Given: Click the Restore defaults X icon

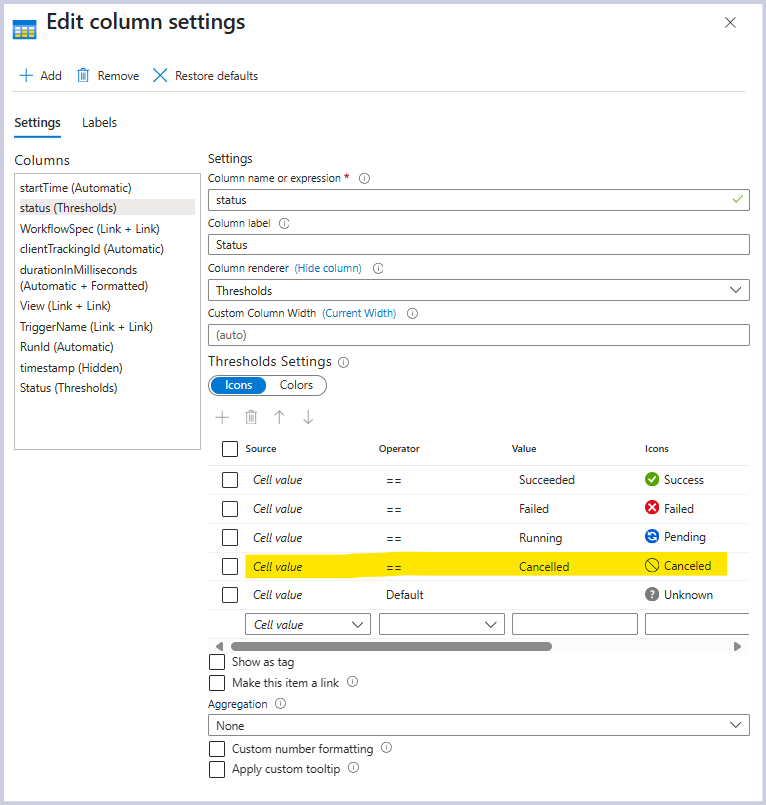Looking at the screenshot, I should [x=160, y=76].
